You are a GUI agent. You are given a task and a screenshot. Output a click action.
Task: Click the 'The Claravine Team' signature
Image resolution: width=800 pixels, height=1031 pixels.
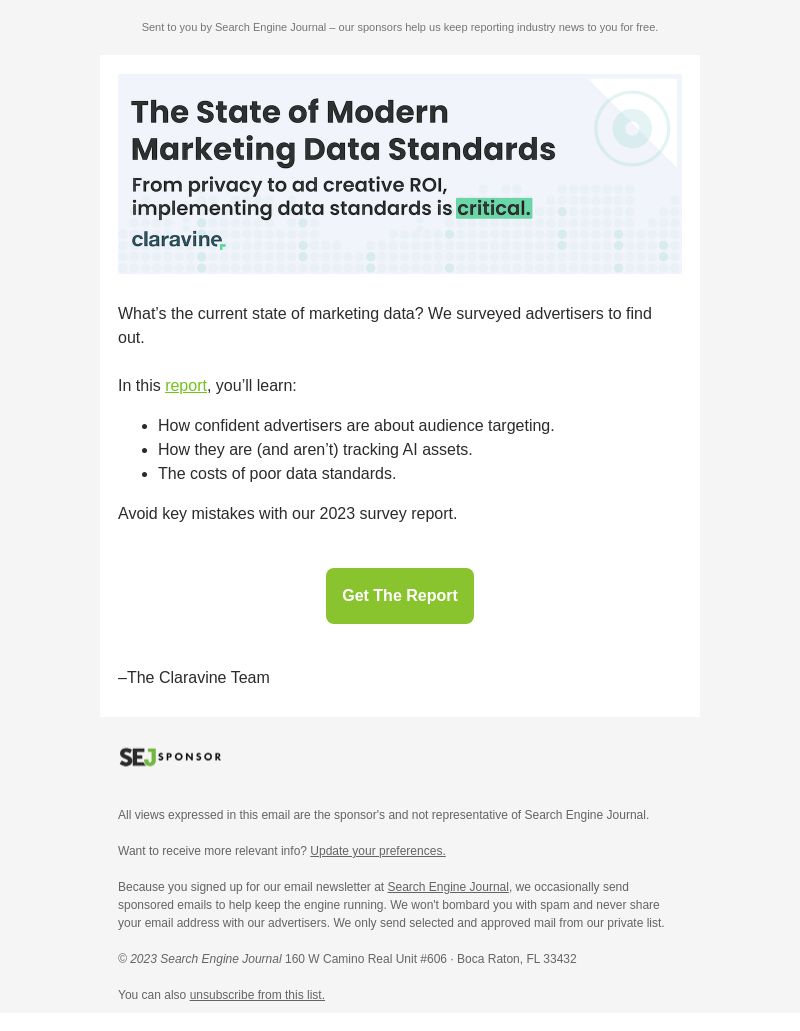coord(194,678)
